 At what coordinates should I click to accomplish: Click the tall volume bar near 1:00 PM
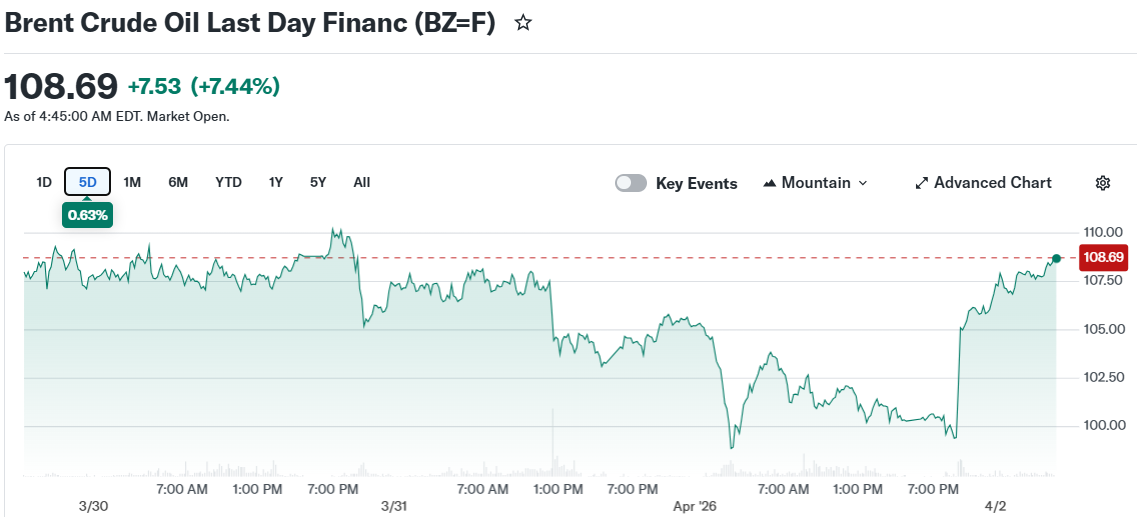(553, 440)
